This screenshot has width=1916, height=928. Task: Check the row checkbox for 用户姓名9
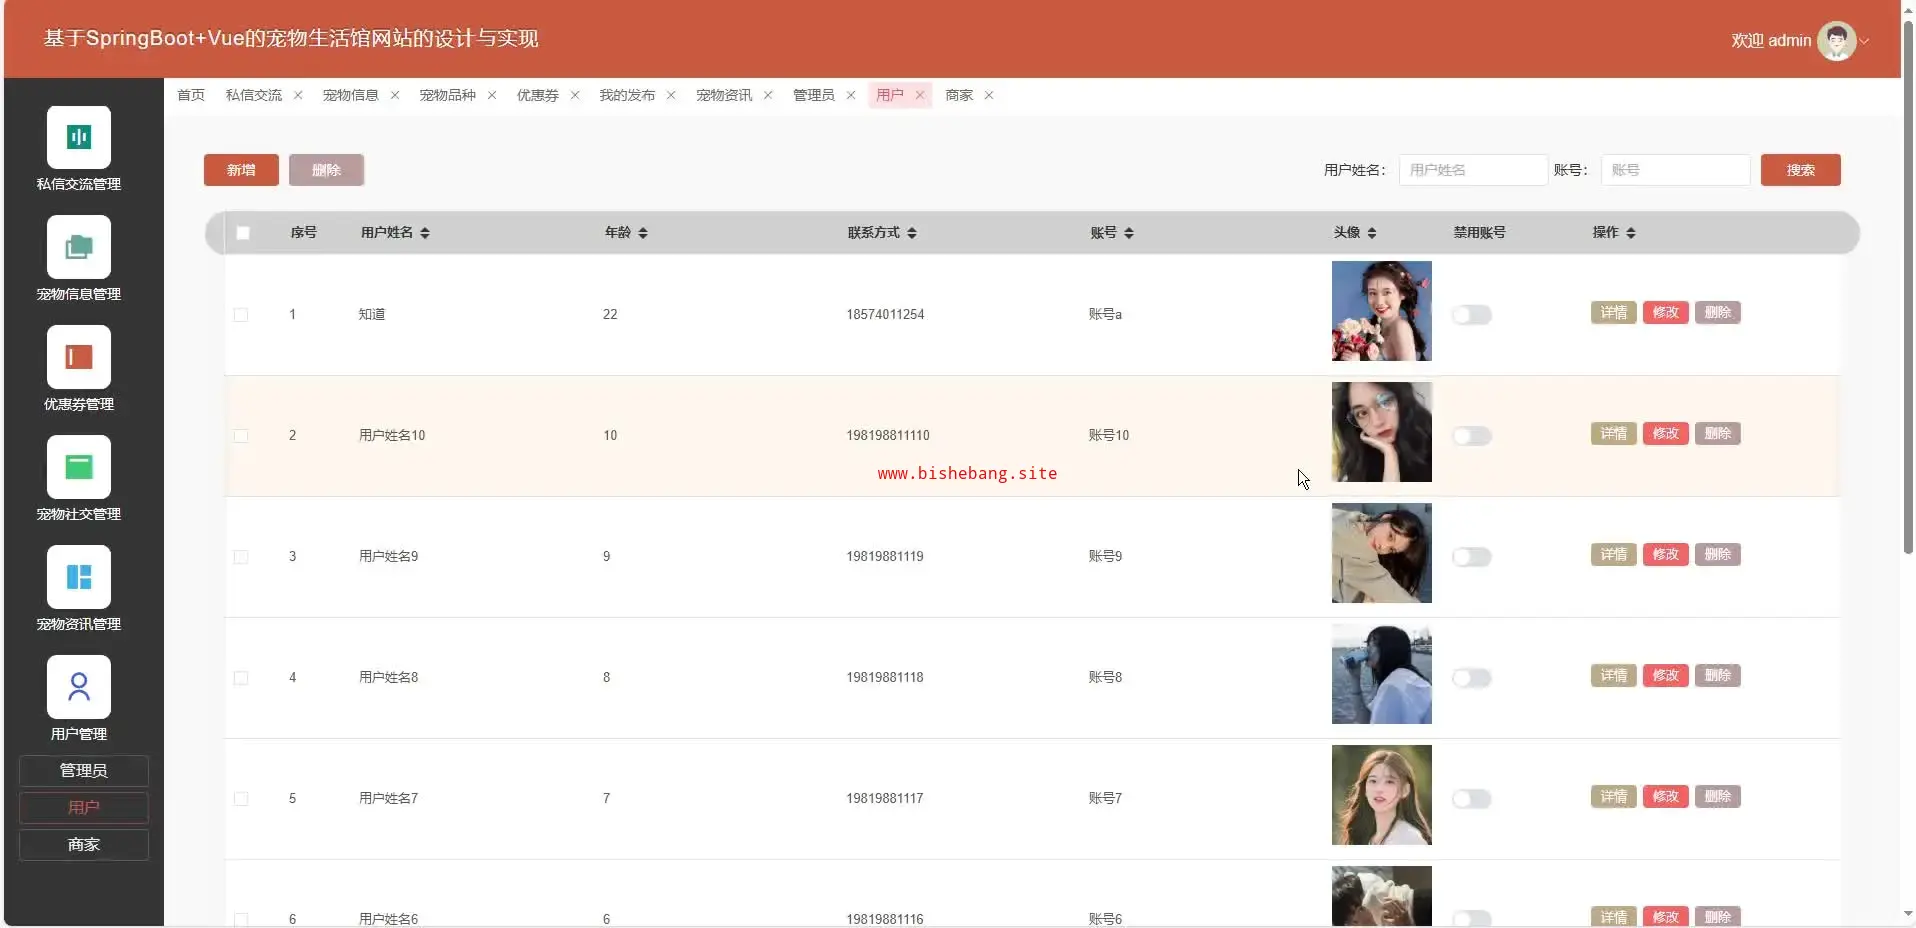click(x=241, y=557)
